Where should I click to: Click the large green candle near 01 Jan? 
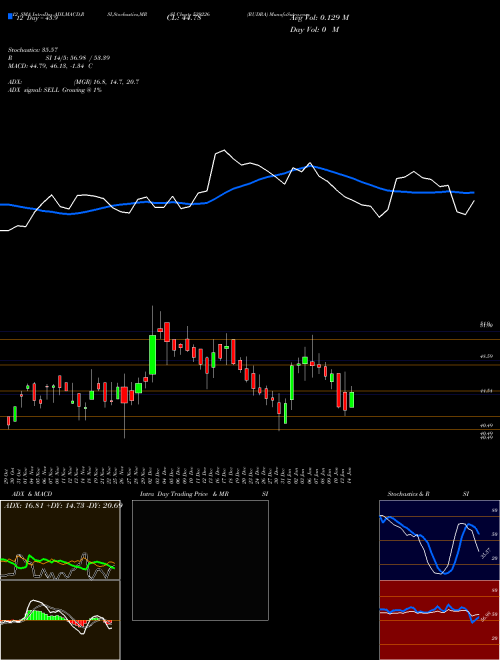point(292,383)
